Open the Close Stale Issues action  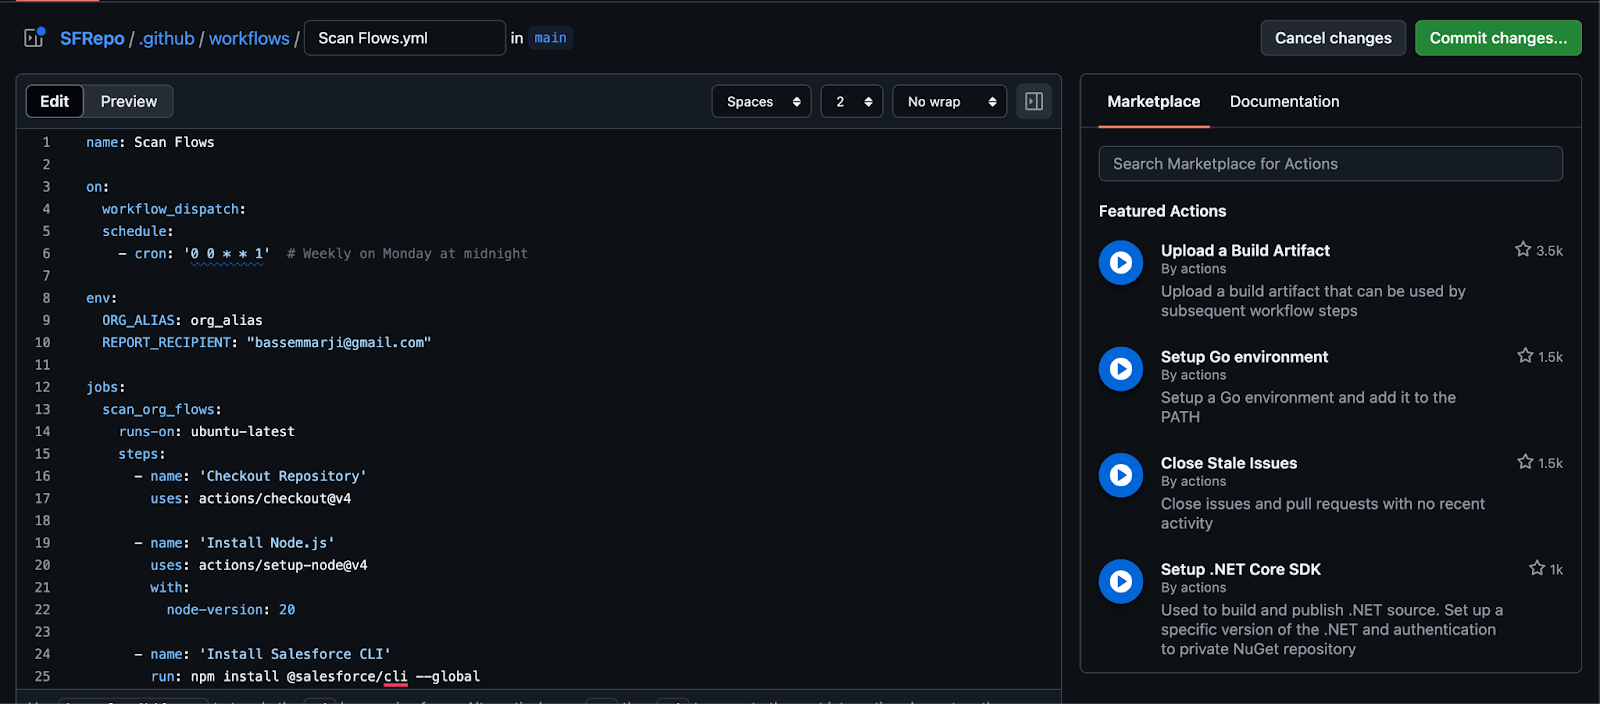coord(1229,463)
